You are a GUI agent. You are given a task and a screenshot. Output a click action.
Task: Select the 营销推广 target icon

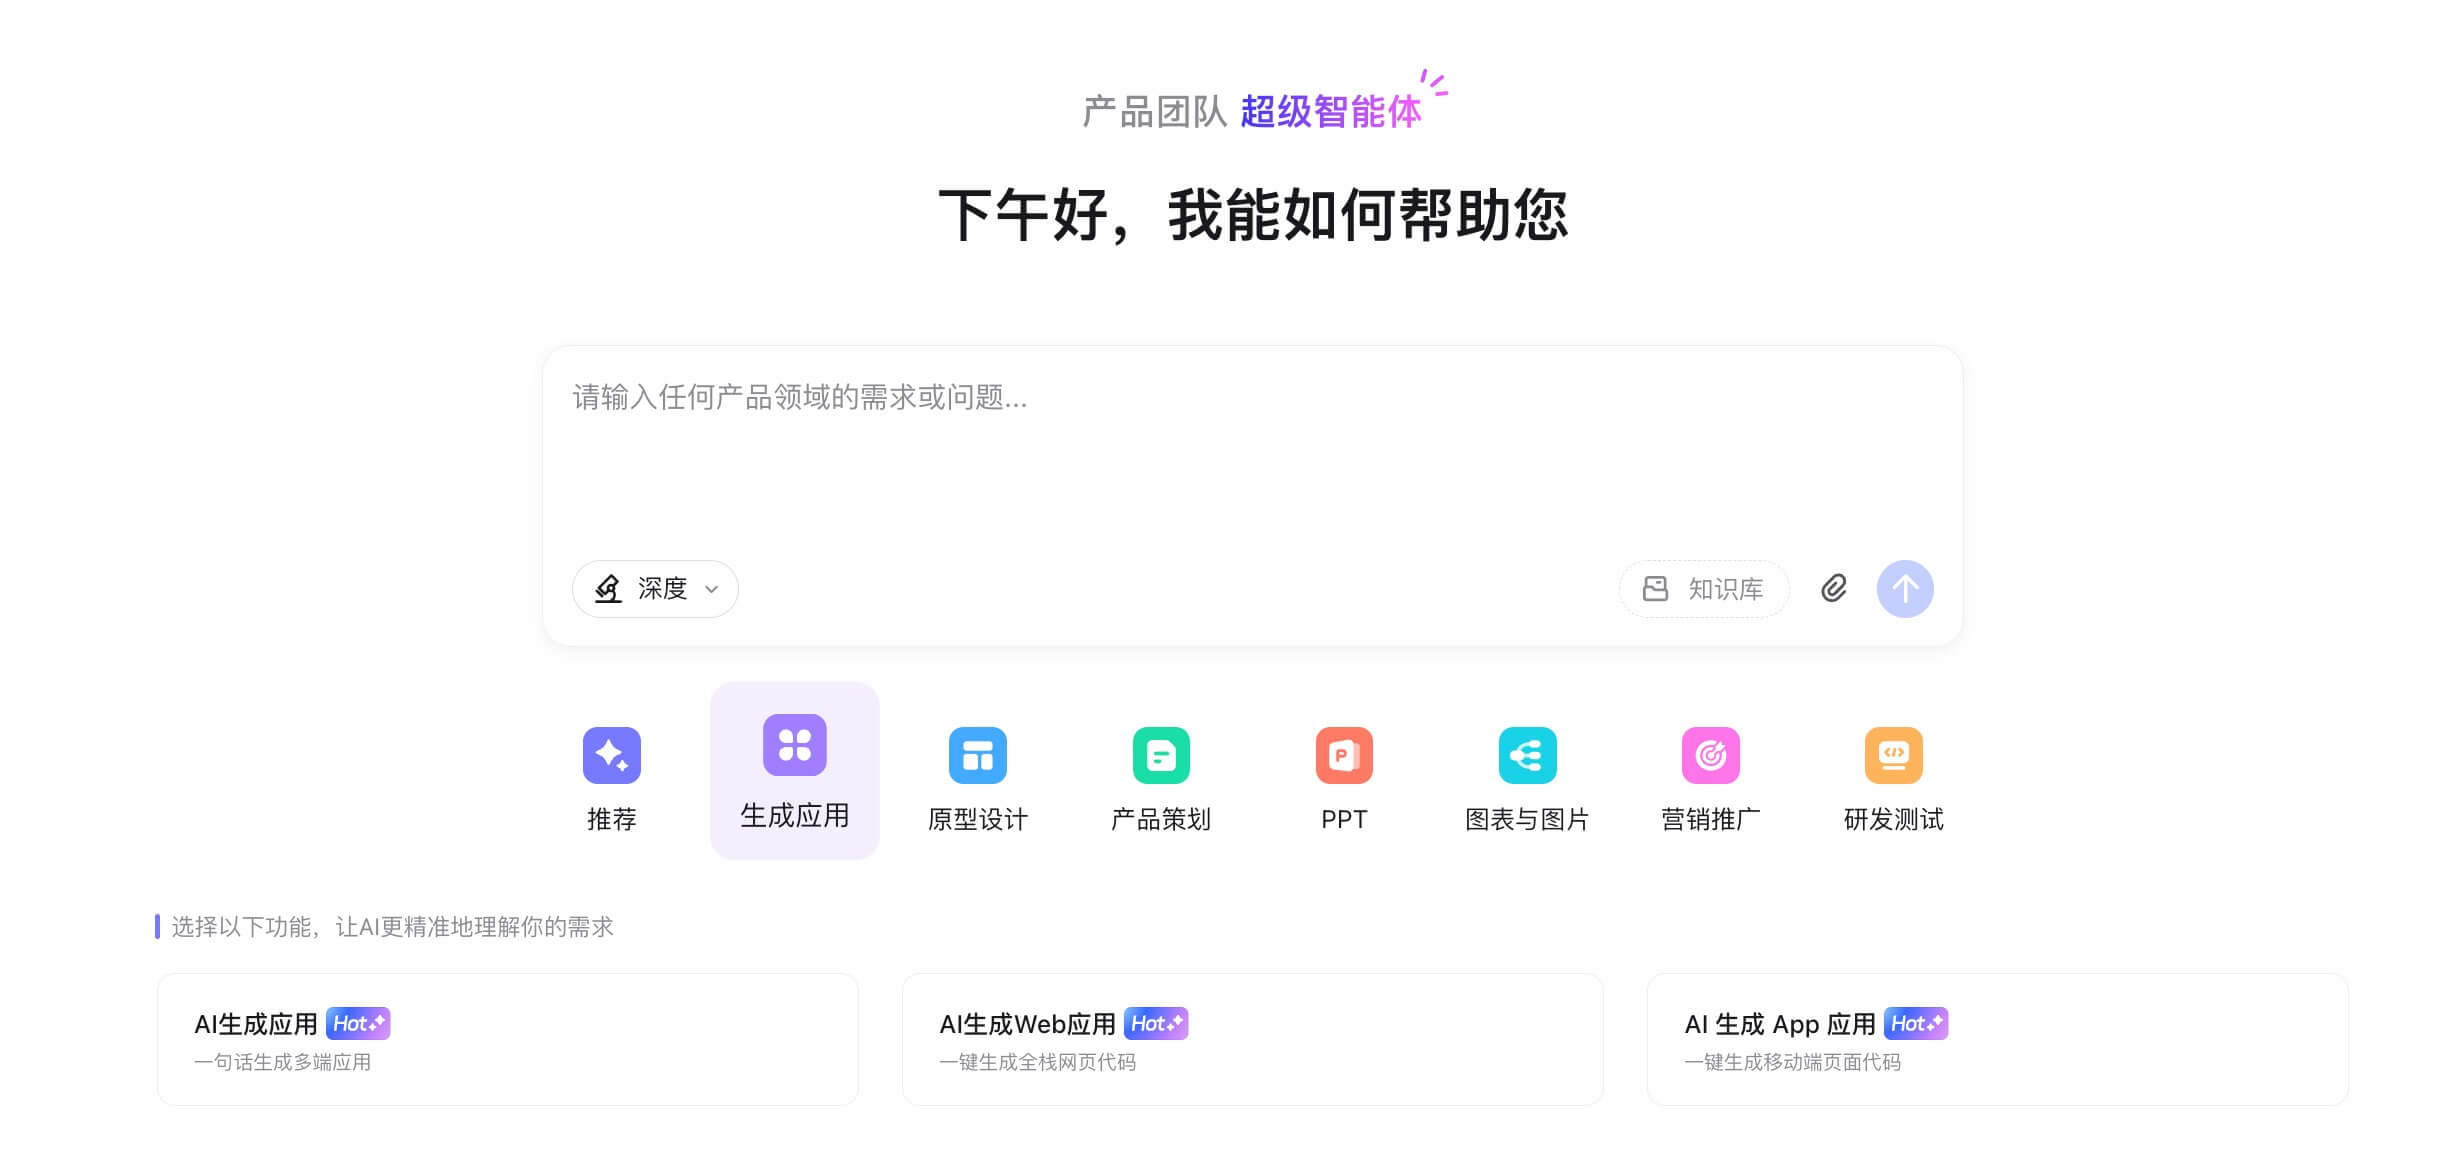[x=1710, y=755]
